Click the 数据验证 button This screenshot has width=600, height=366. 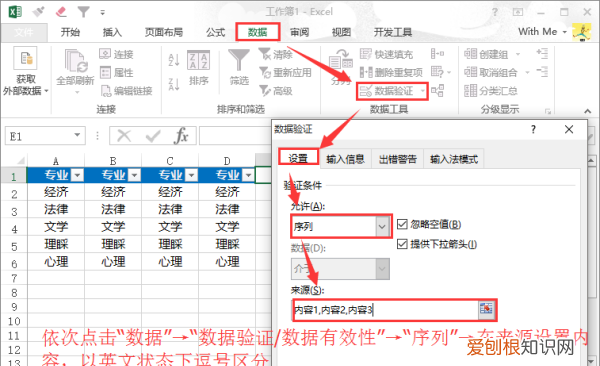point(387,91)
